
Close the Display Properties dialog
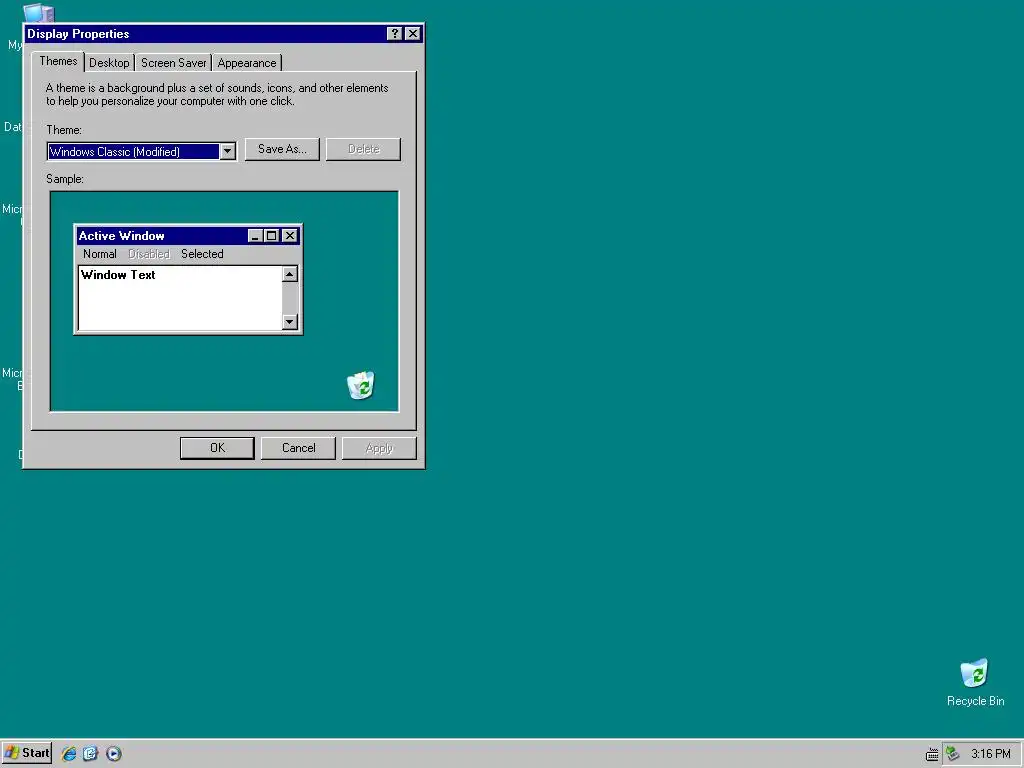413,34
